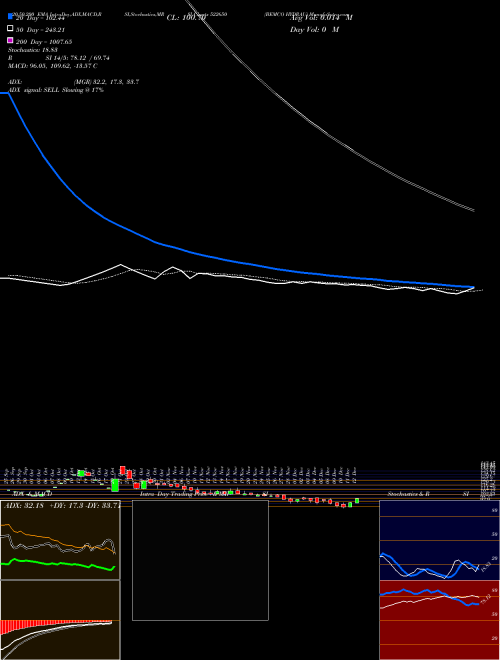Click the Avg Vol: 0.014 M label
This screenshot has width=500, height=660.
(x=321, y=17)
